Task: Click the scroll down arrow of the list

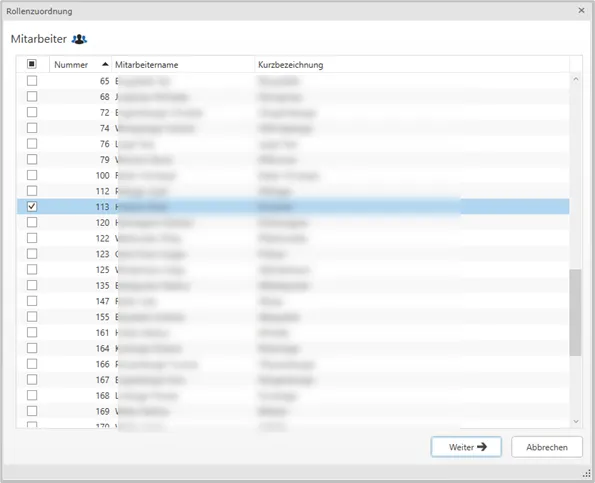Action: coord(576,422)
